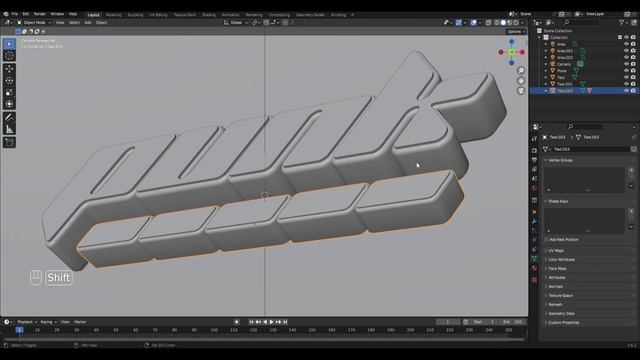Screen dimensions: 640x360
Task: Expand the Color Attributes panel
Action: [x=561, y=260]
